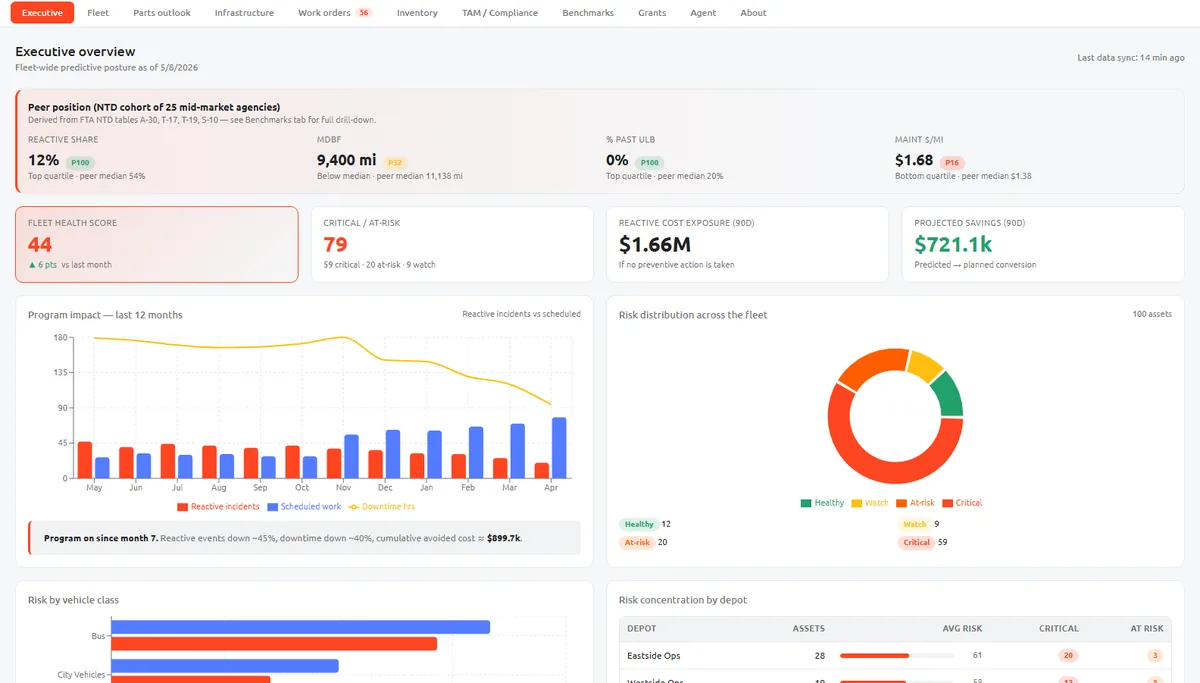The image size is (1200, 683).
Task: Click the April scheduled work blue bar
Action: [x=559, y=448]
